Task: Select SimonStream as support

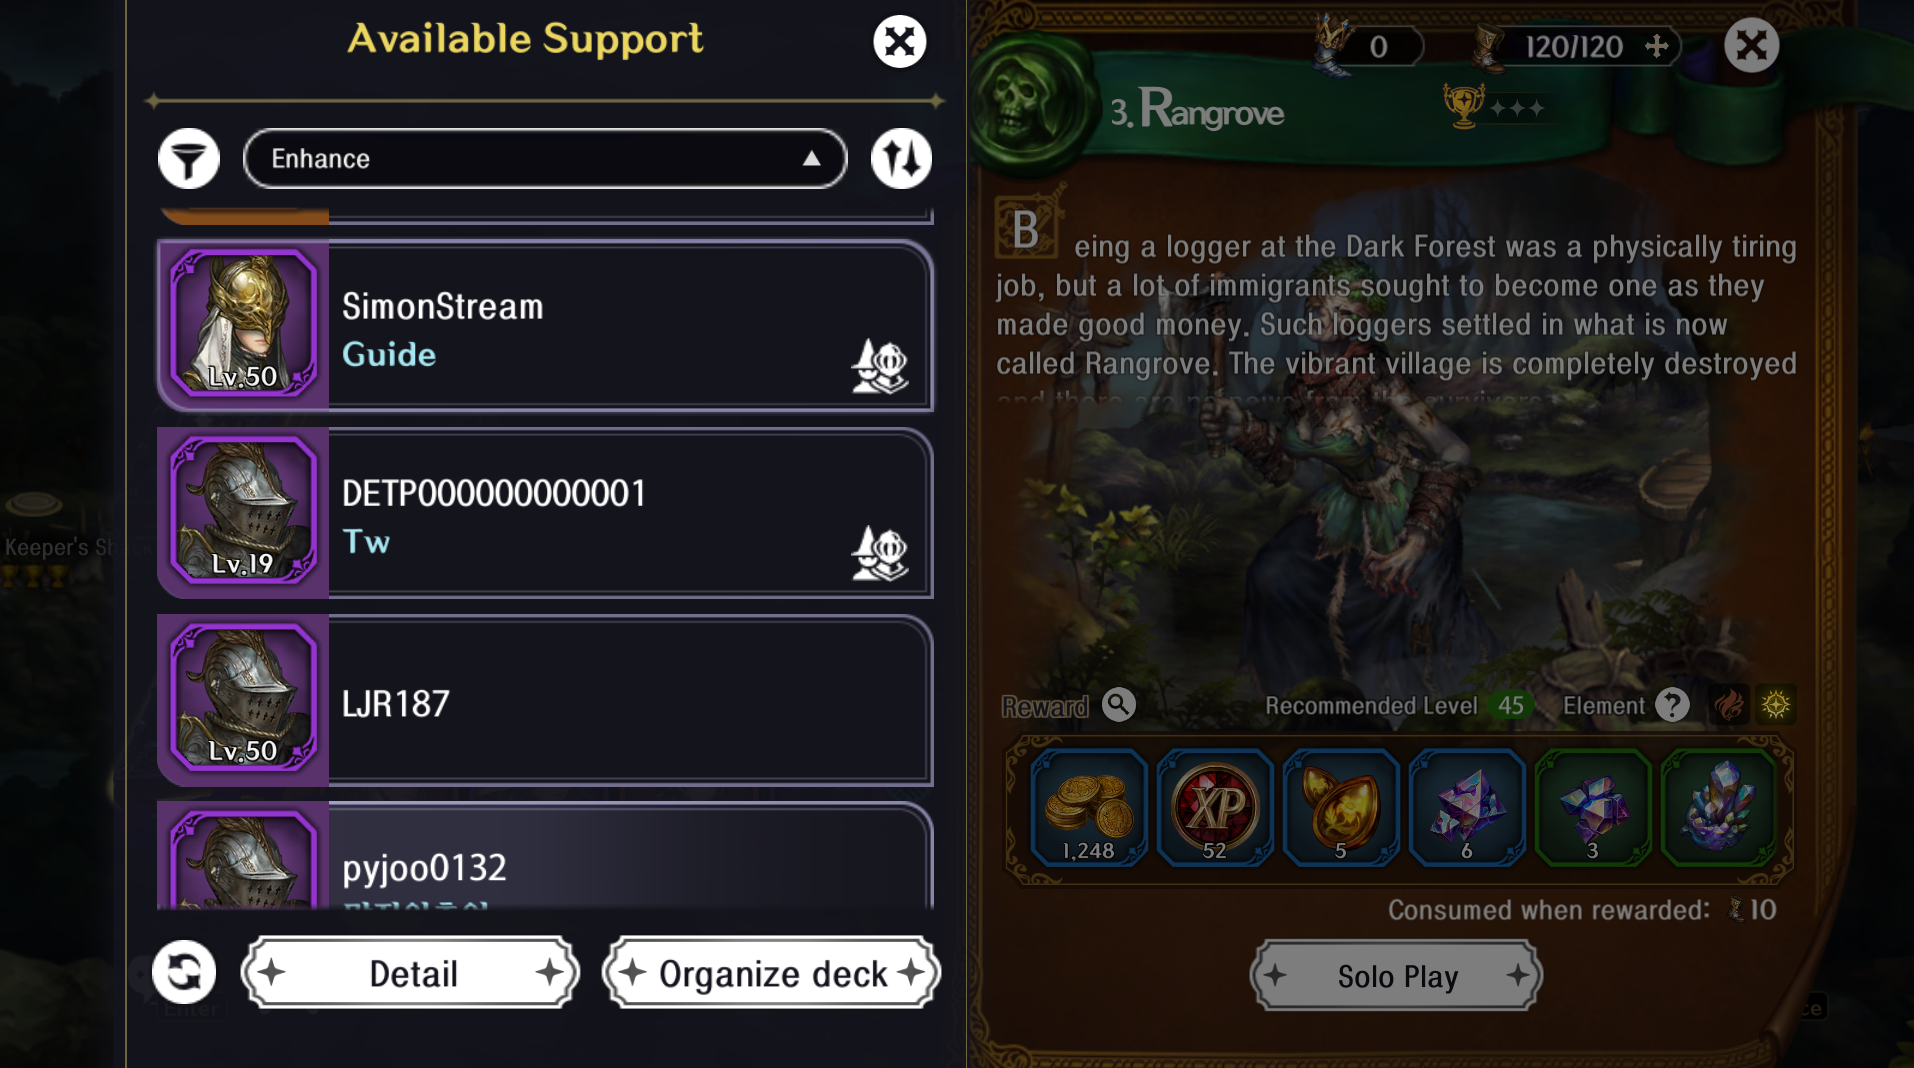Action: coord(545,325)
